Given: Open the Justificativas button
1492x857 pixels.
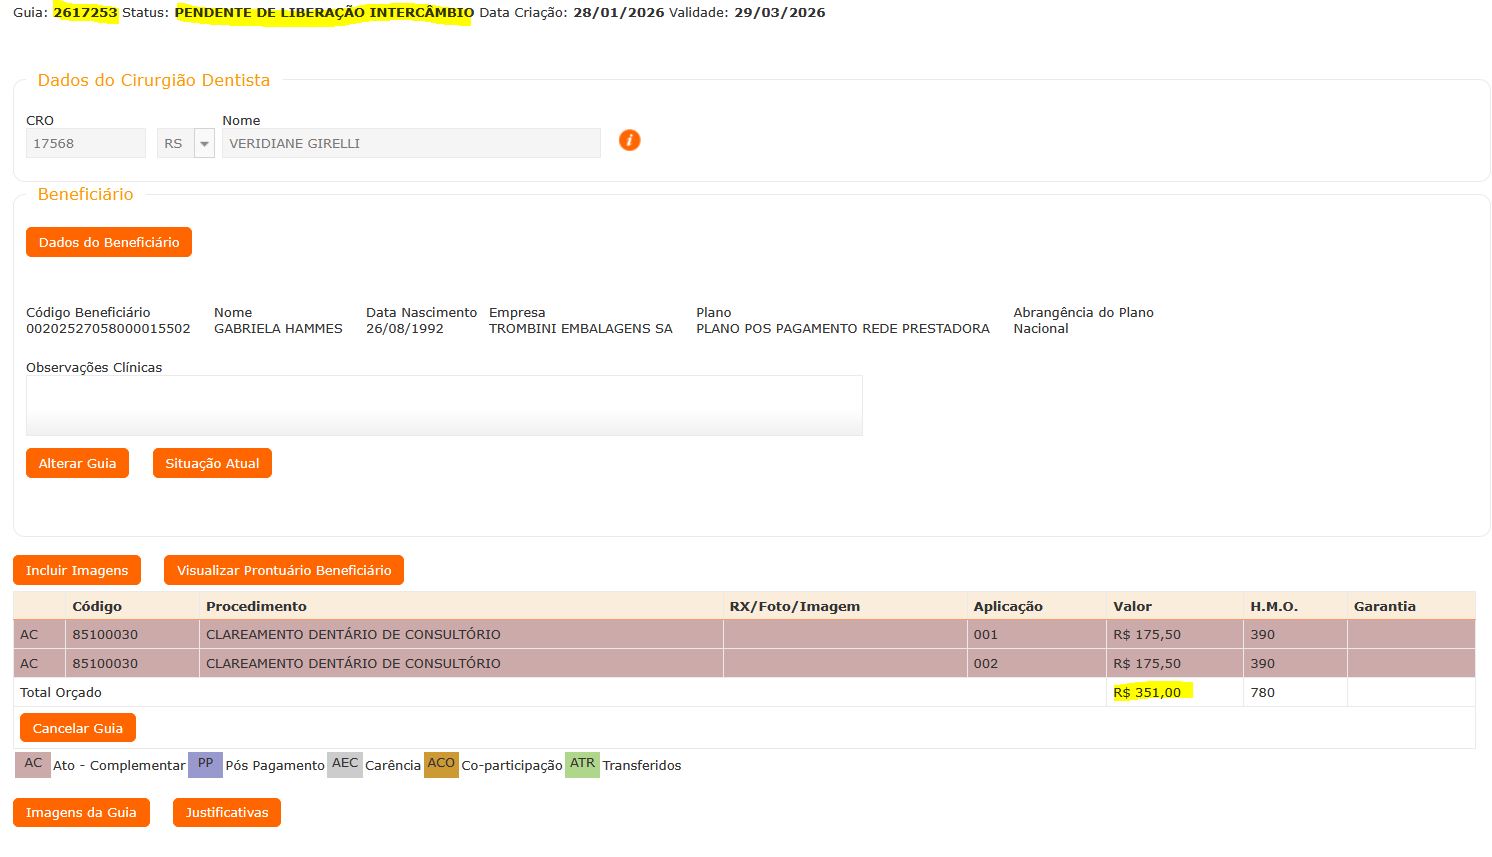Looking at the screenshot, I should [x=227, y=813].
